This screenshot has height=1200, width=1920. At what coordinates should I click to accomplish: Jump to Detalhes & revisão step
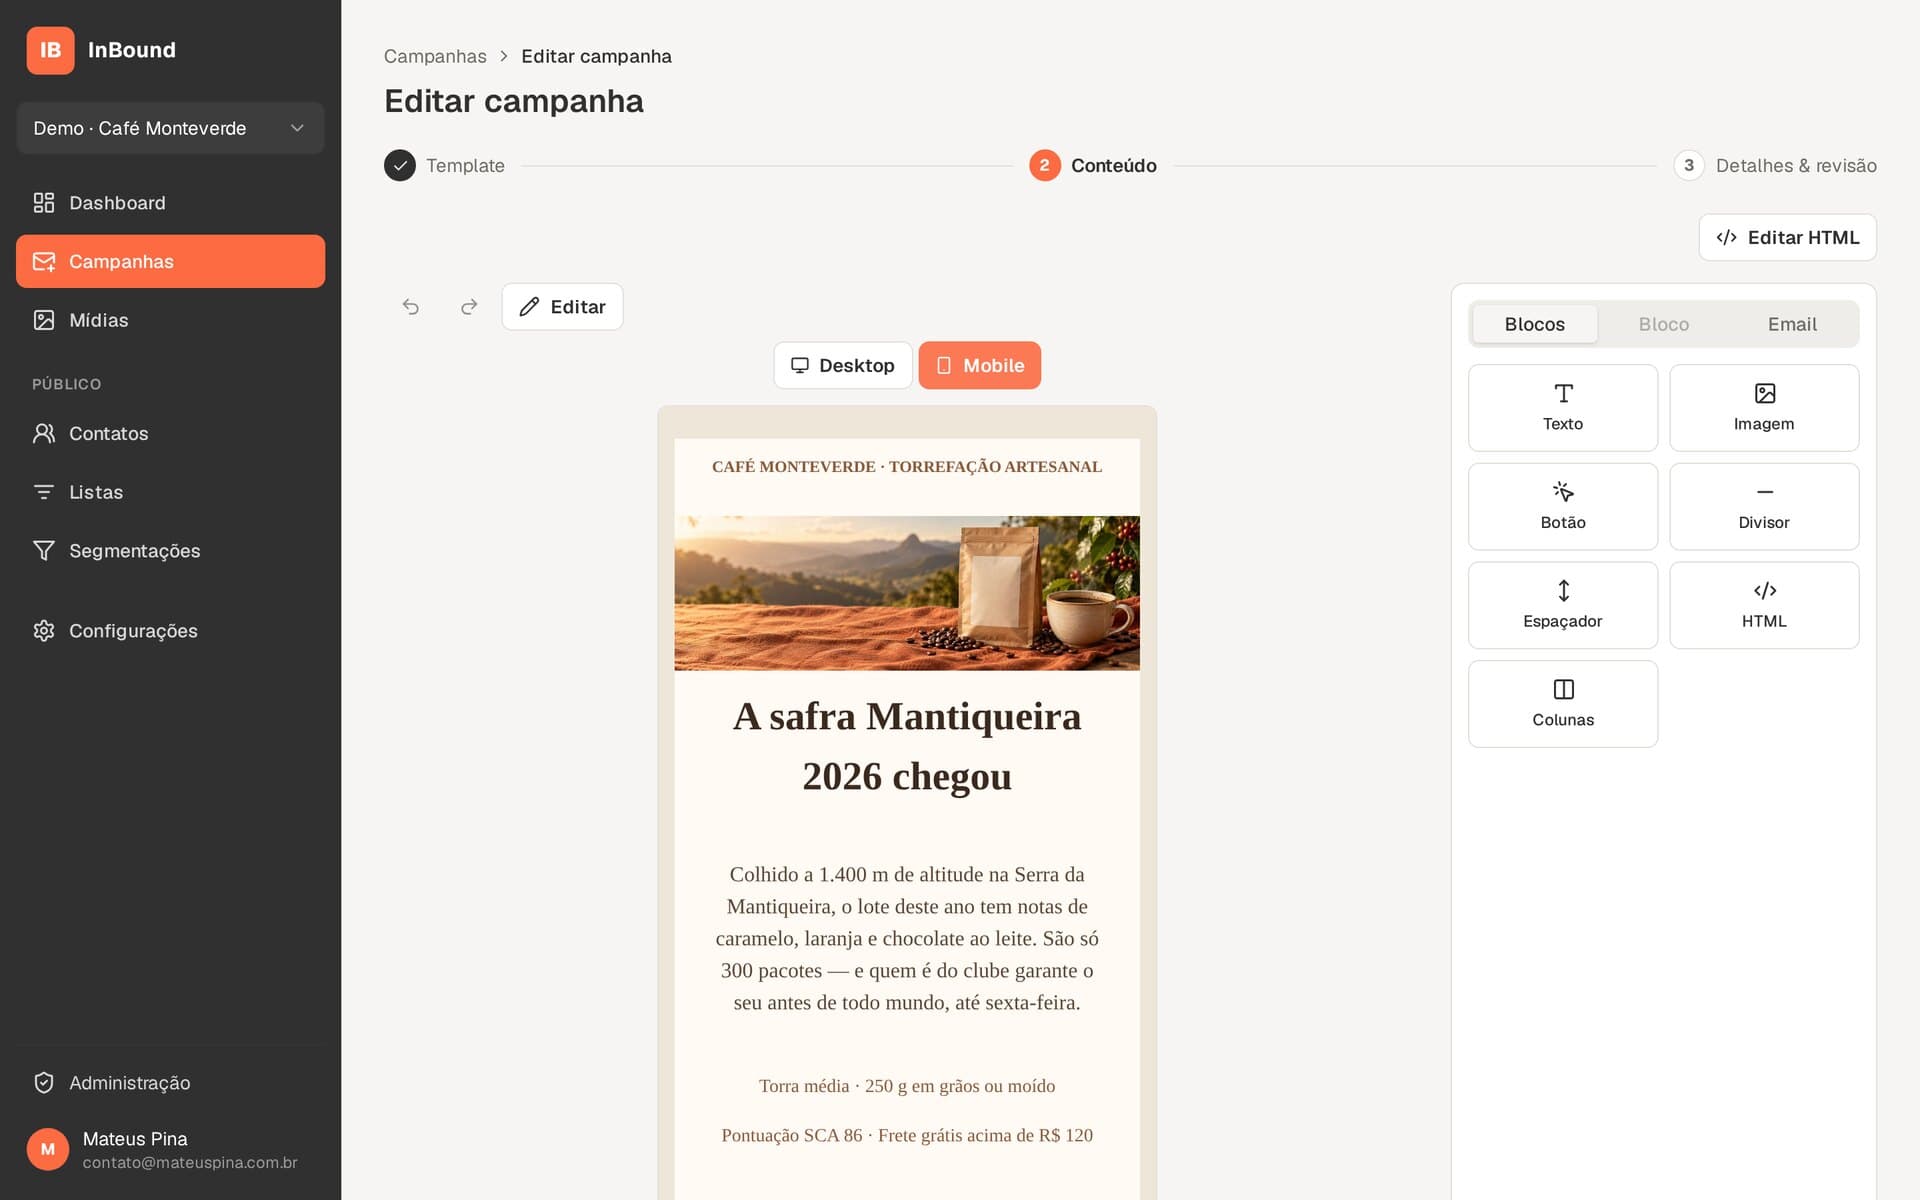click(1775, 166)
